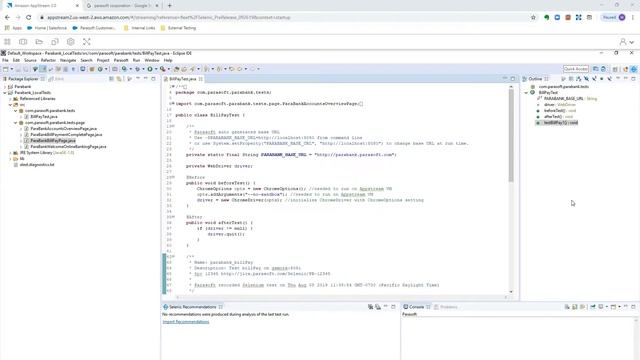Click the browser reload button
Image resolution: width=640 pixels, height=360 pixels.
click(29, 18)
